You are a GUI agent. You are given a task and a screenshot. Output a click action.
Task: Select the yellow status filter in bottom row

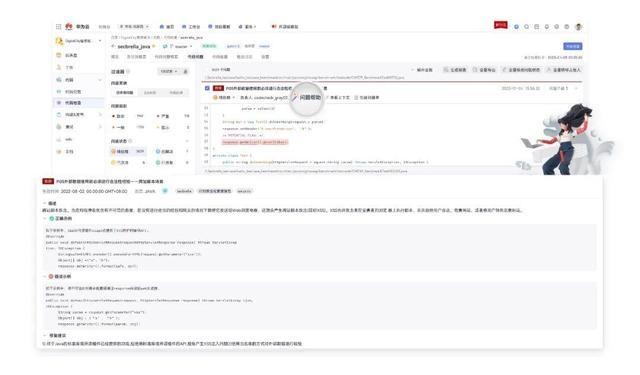tap(127, 162)
